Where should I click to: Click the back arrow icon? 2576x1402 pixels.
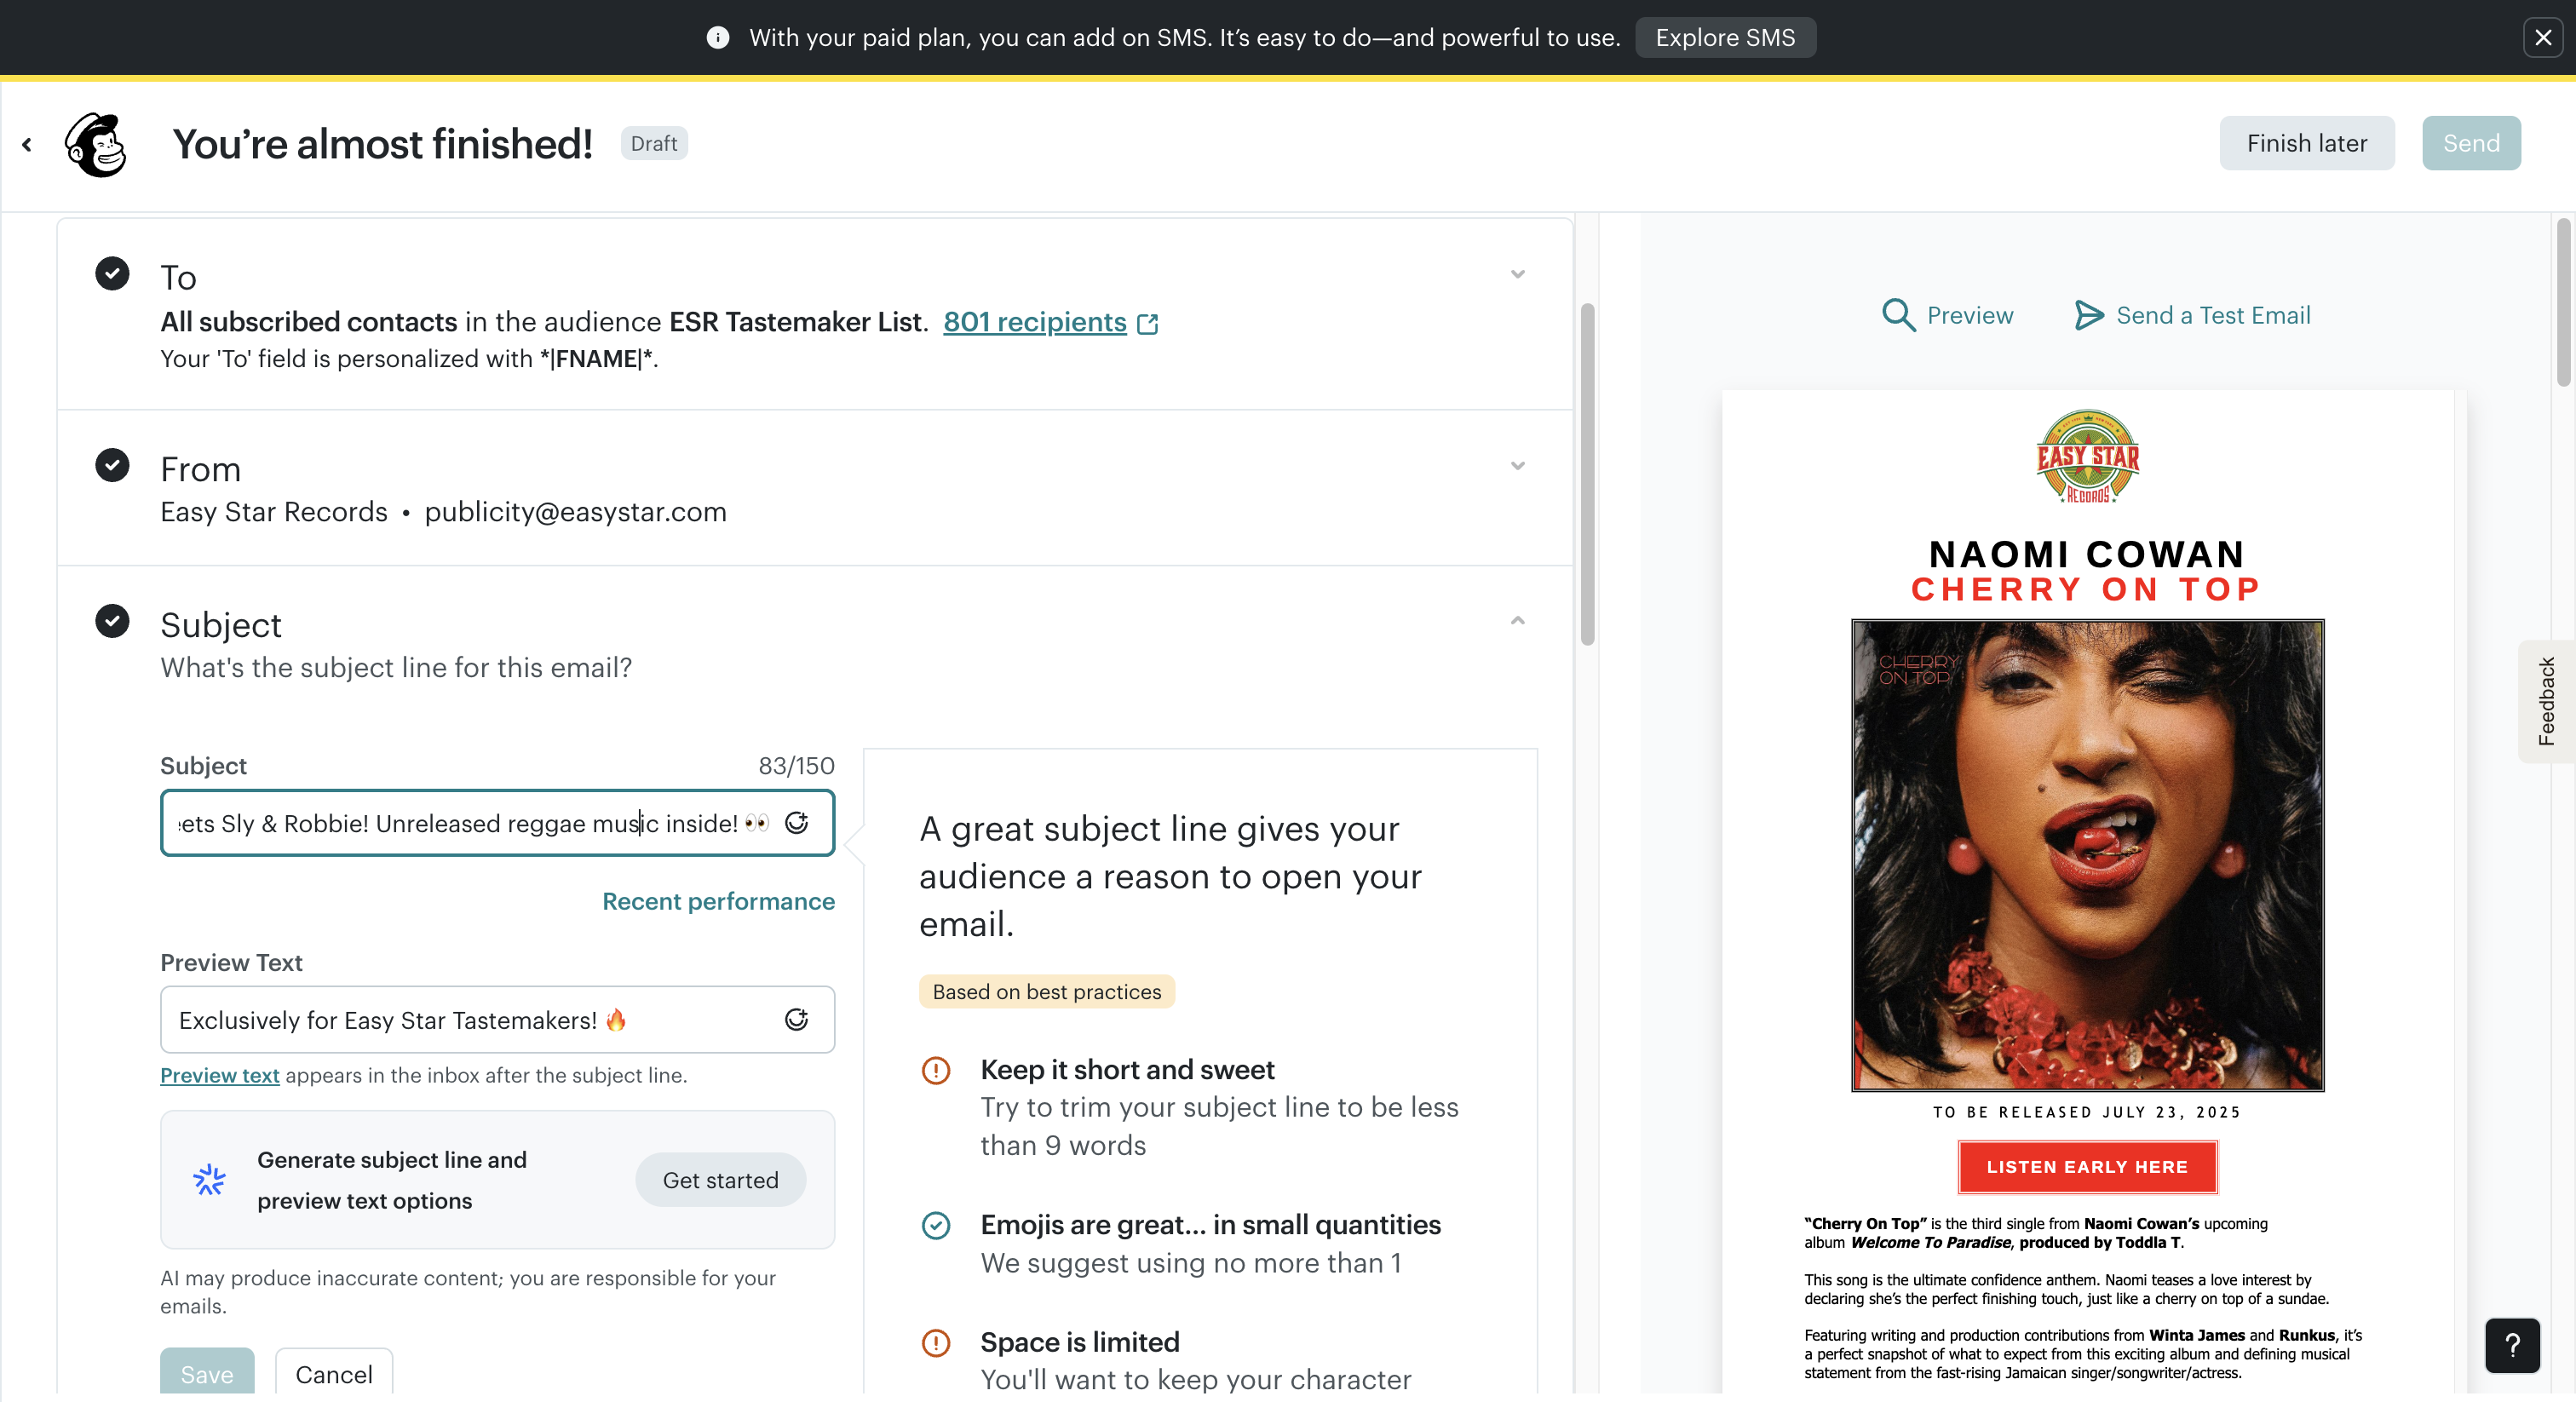coord(27,145)
